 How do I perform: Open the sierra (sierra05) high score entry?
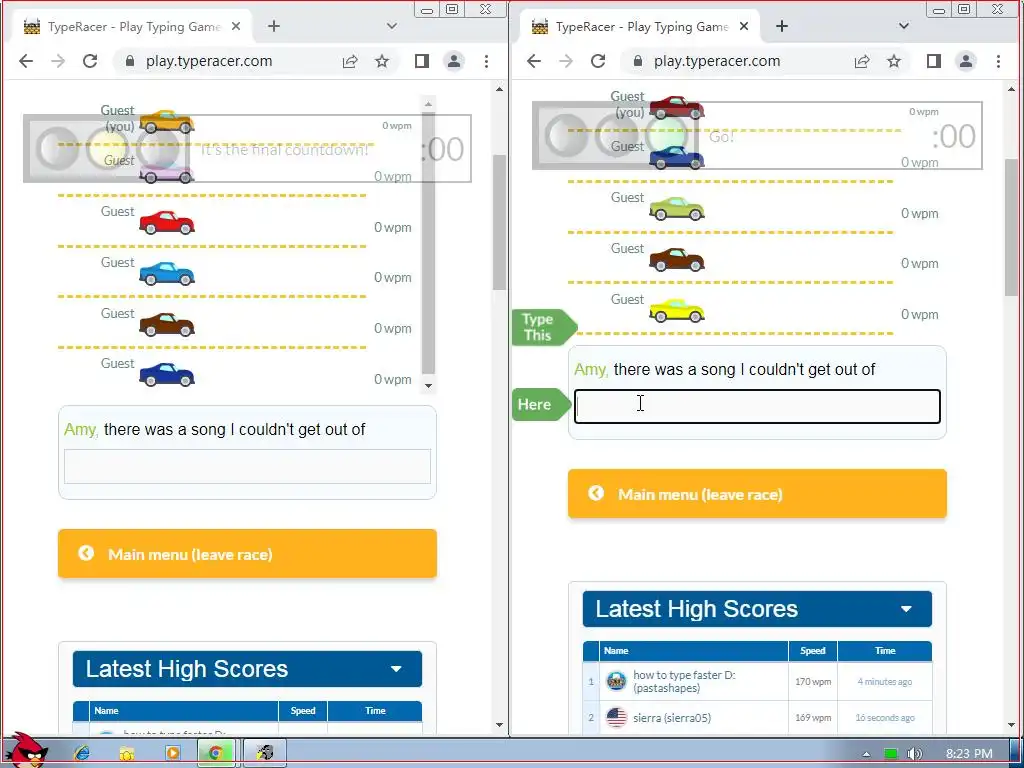672,718
